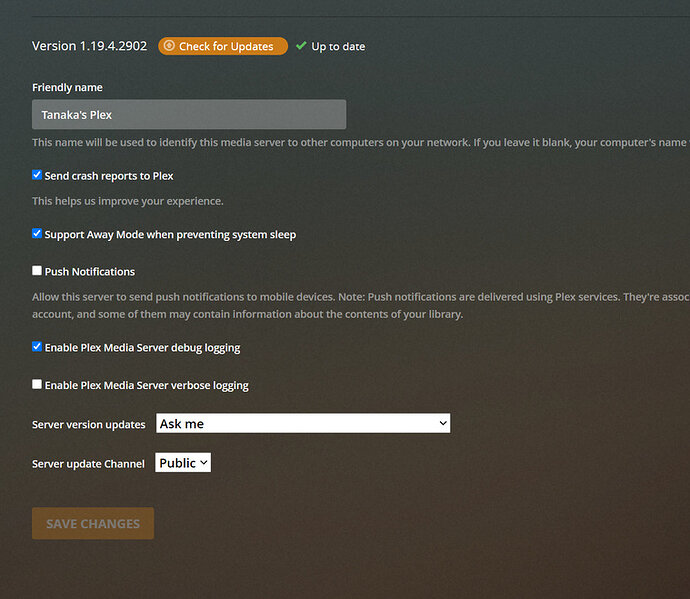
Task: Disable Plex Media Server debug logging checkbox
Action: [37, 347]
